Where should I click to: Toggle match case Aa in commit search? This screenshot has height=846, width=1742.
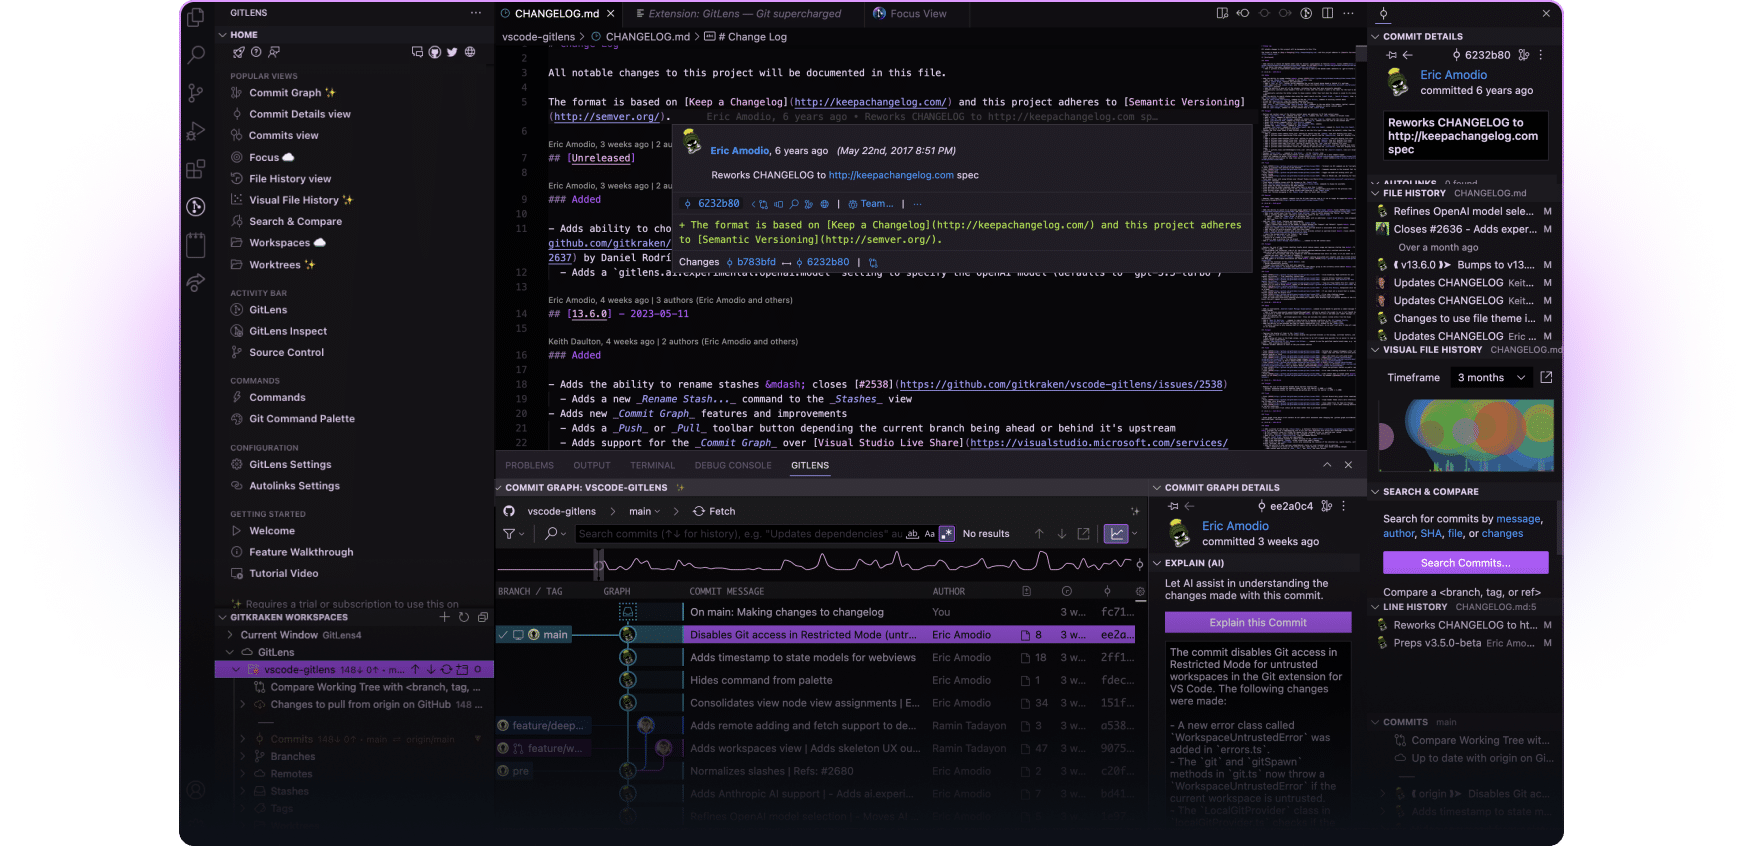(x=929, y=534)
